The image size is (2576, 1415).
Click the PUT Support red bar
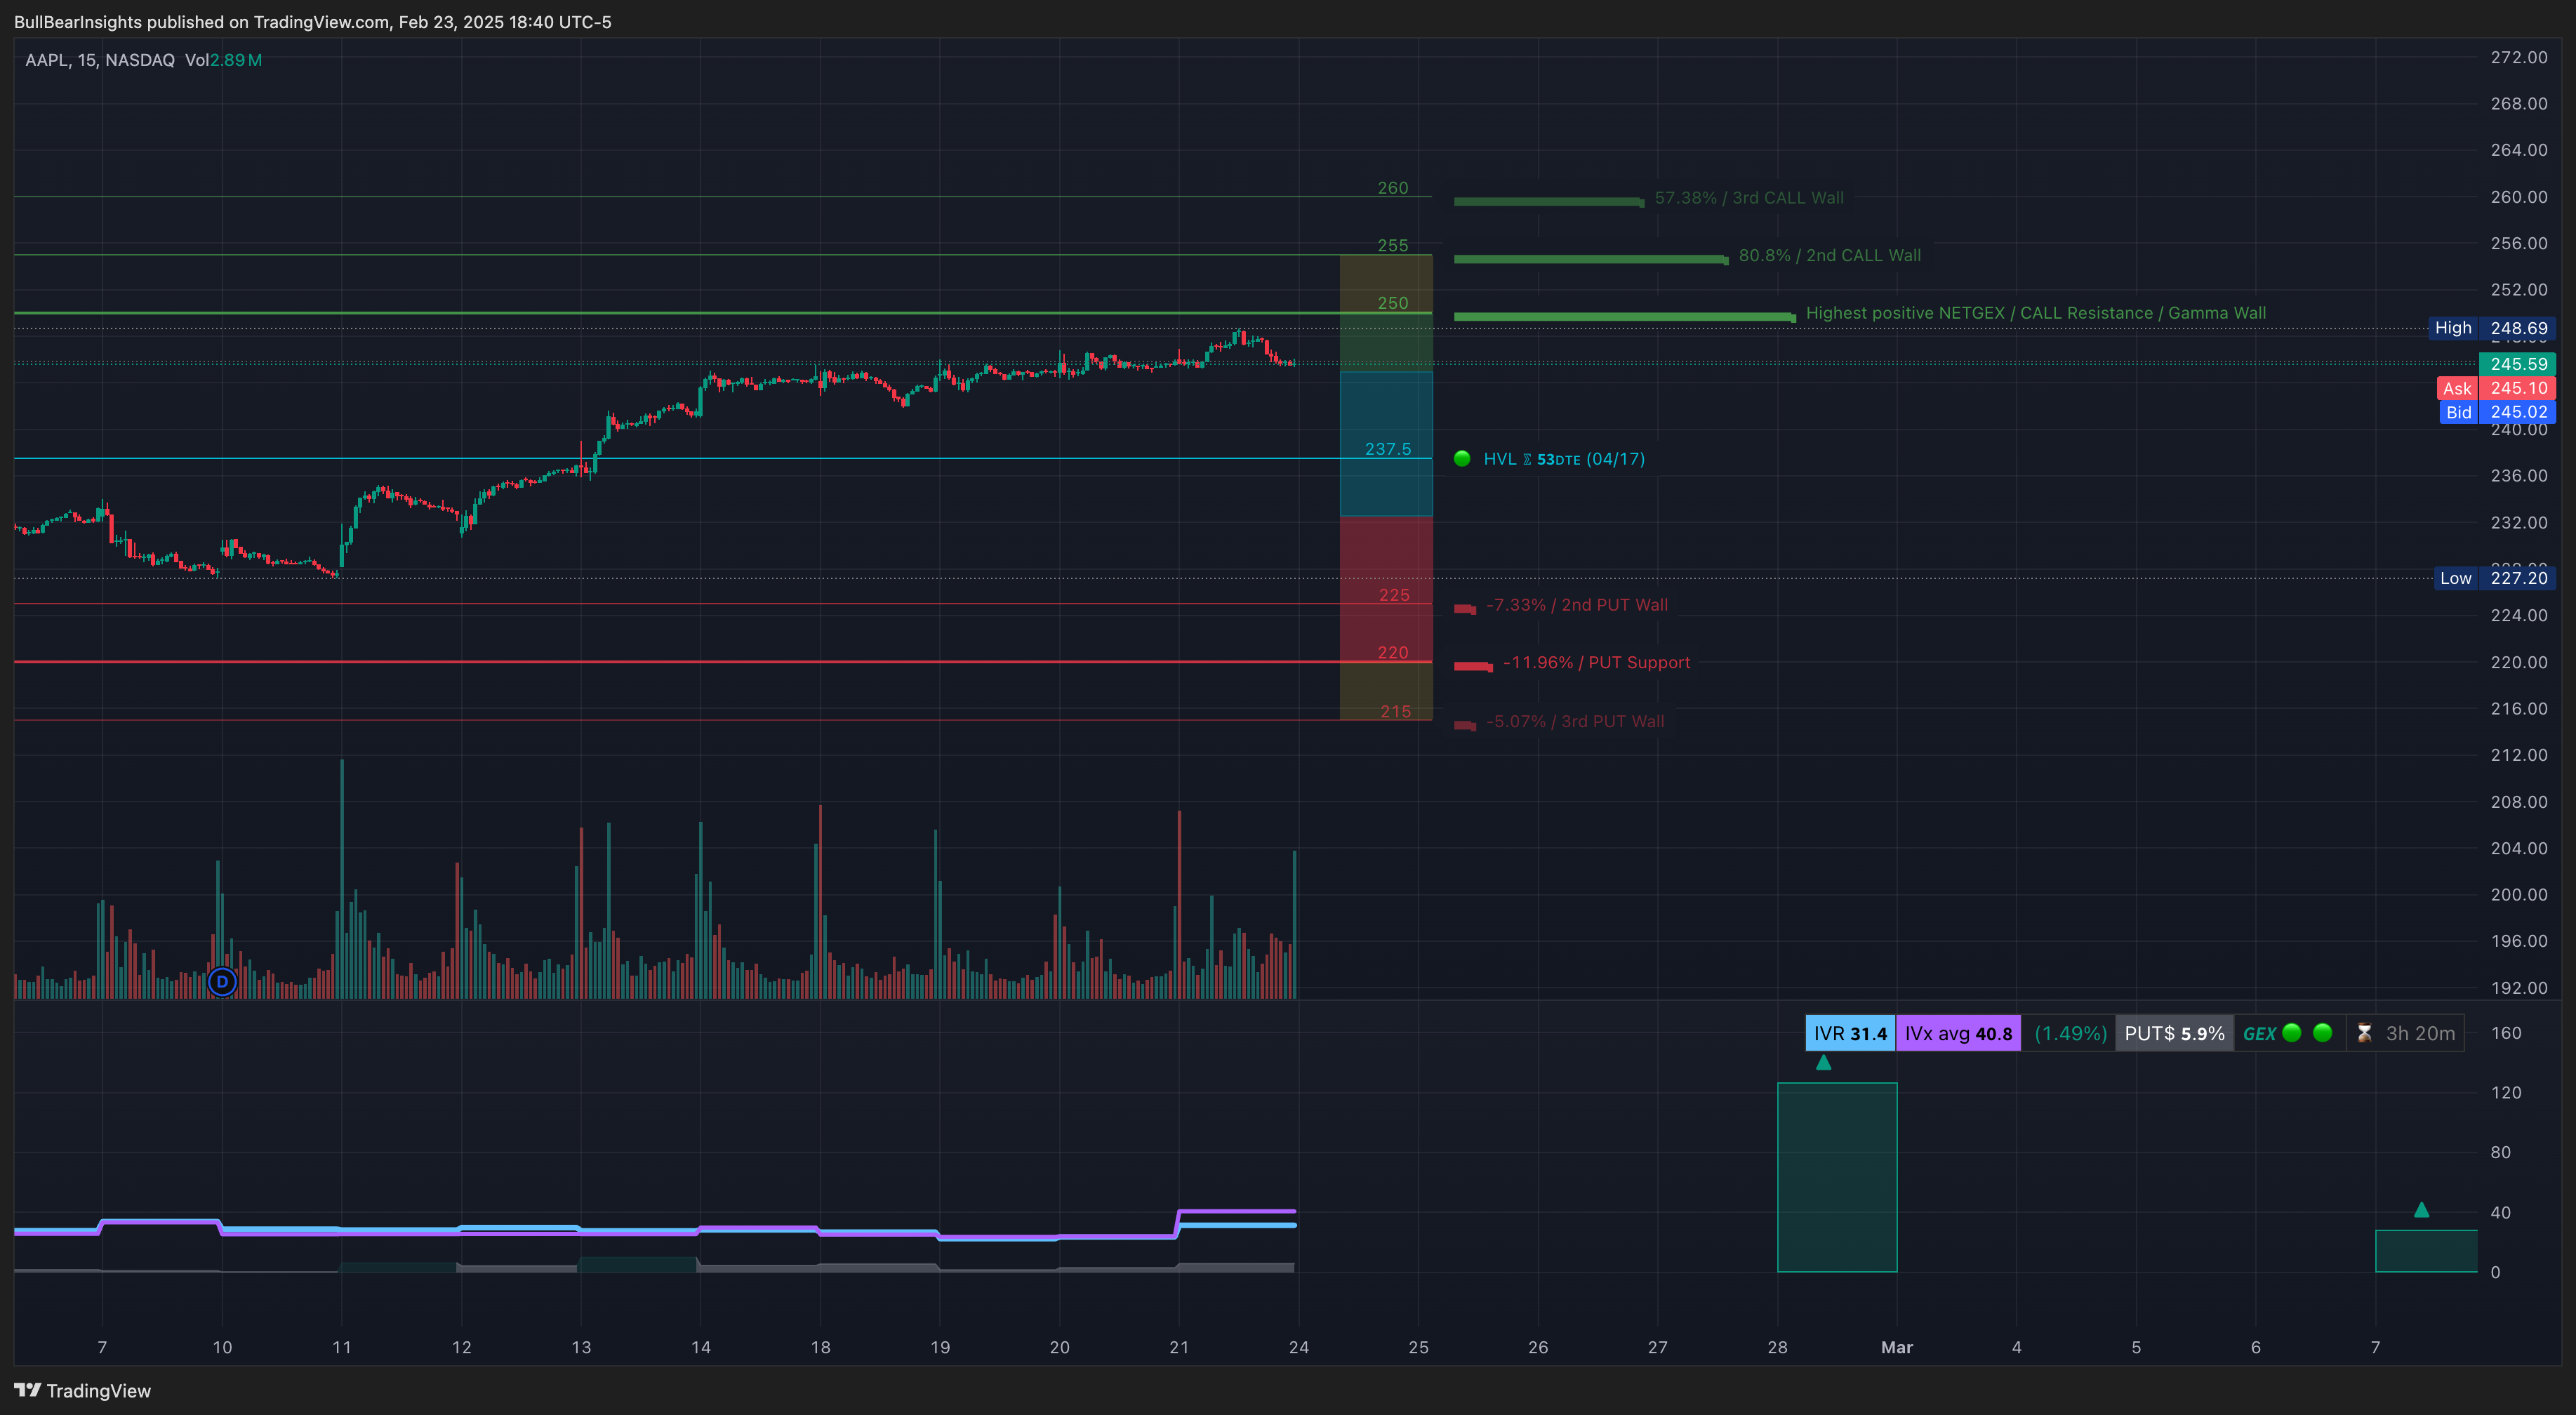(x=1473, y=666)
